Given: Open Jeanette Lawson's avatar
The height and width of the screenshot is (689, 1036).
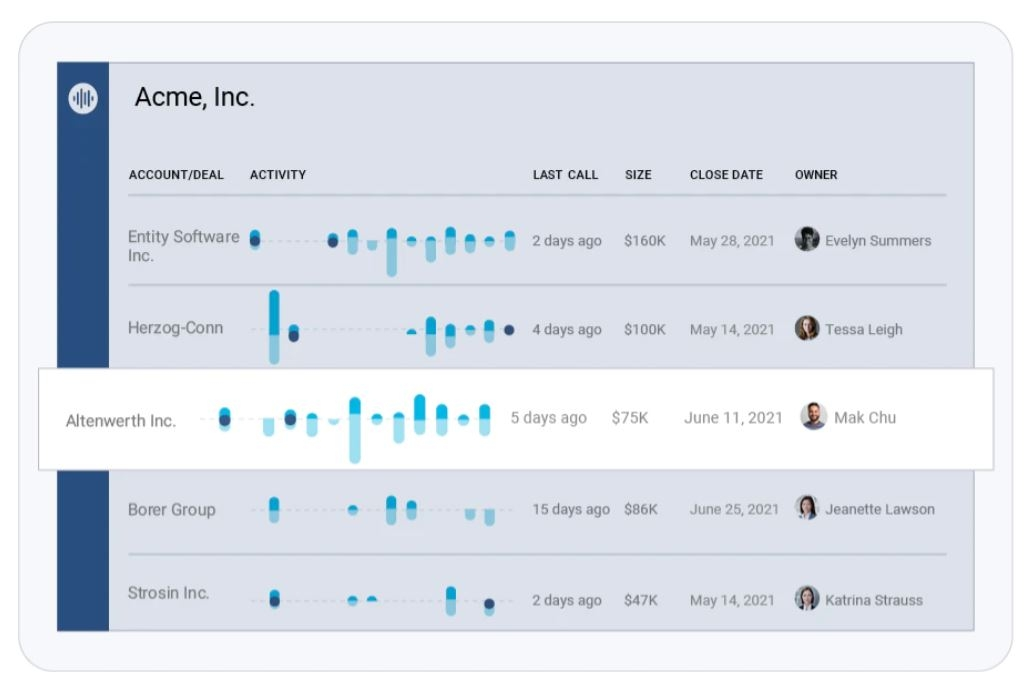Looking at the screenshot, I should tap(807, 508).
